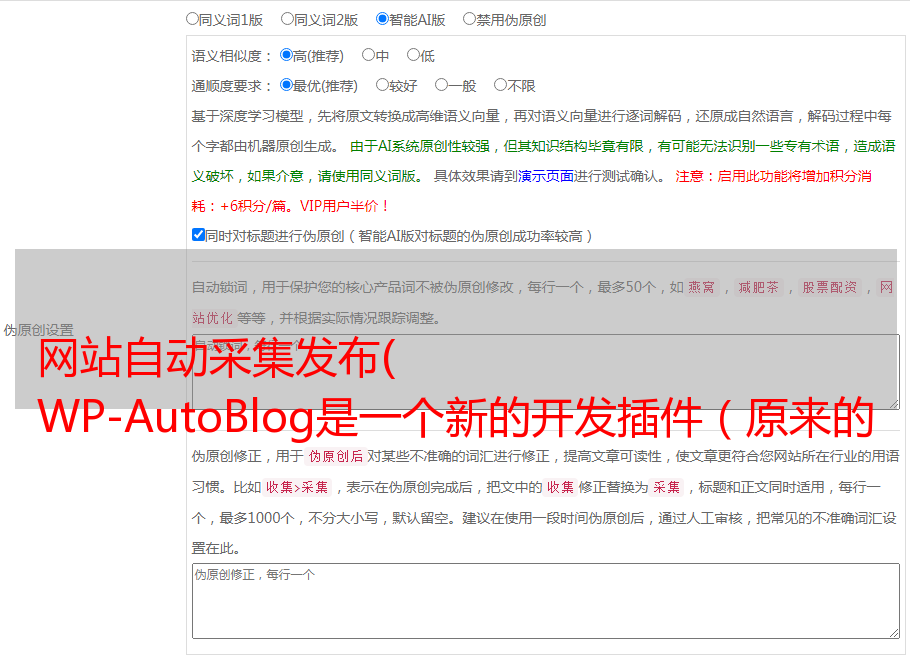Image resolution: width=911 pixels, height=658 pixels.
Task: Set 语义相似度 to 低
Action: point(413,55)
